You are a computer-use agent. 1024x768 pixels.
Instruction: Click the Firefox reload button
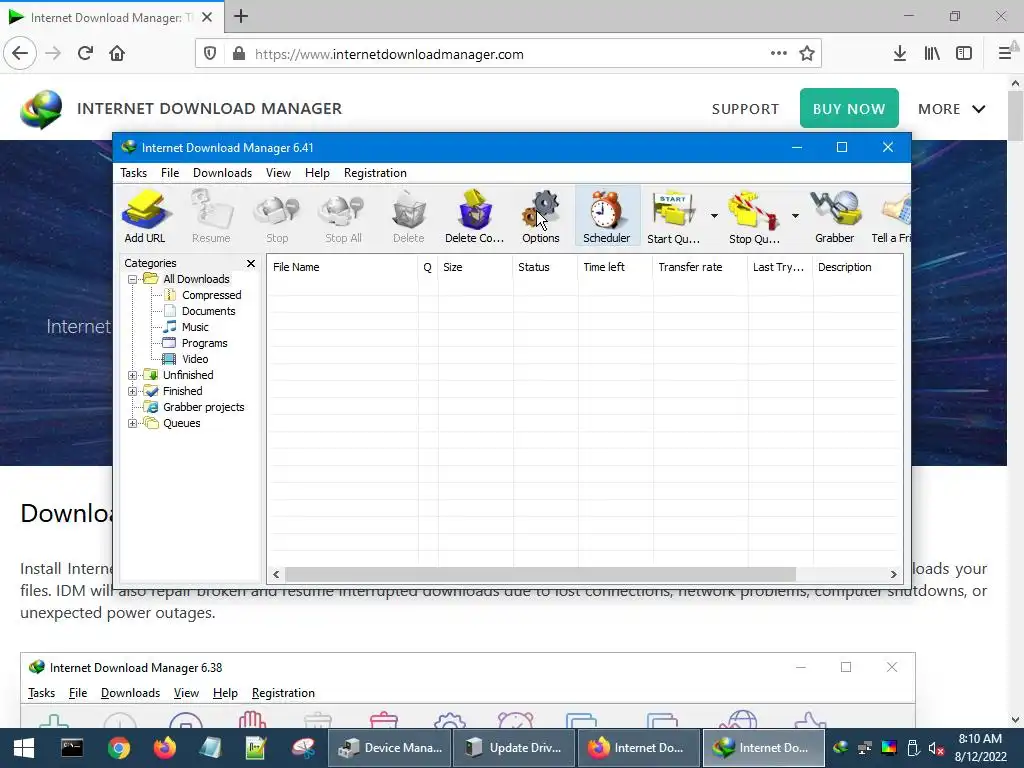[86, 54]
